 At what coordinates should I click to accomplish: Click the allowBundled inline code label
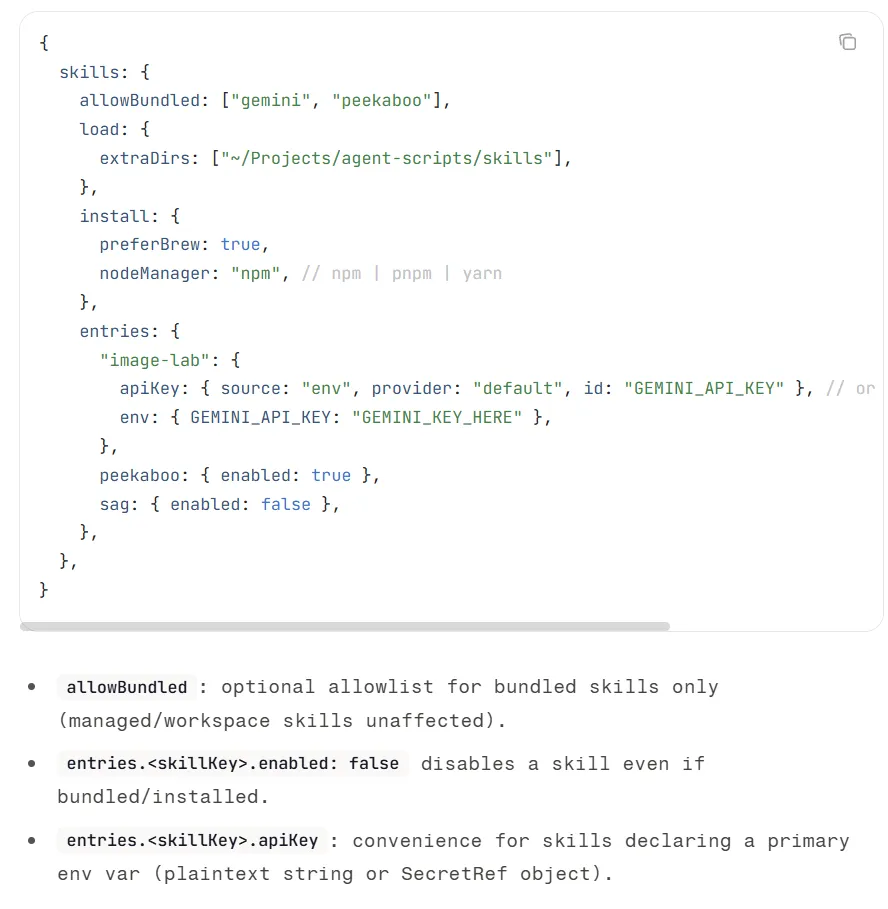pyautogui.click(x=126, y=687)
